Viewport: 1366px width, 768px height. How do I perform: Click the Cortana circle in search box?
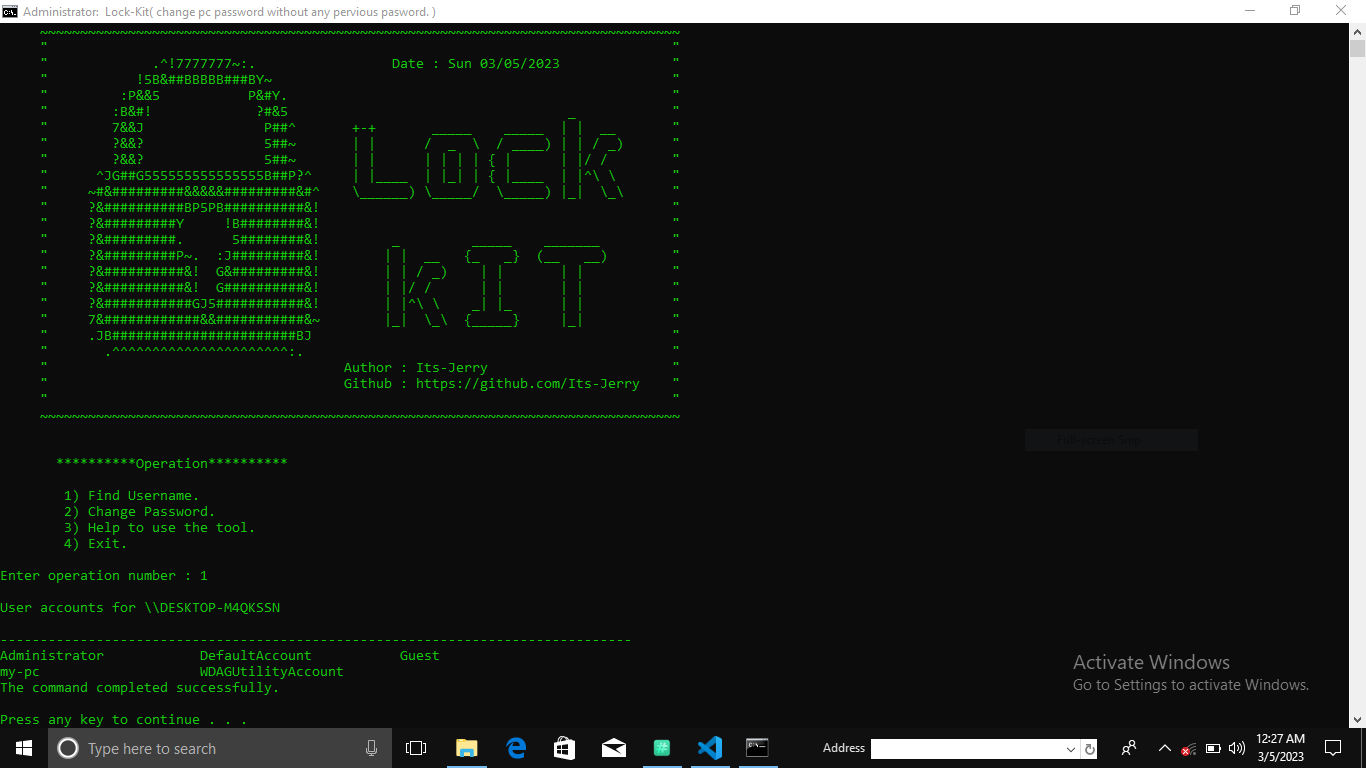(68, 748)
